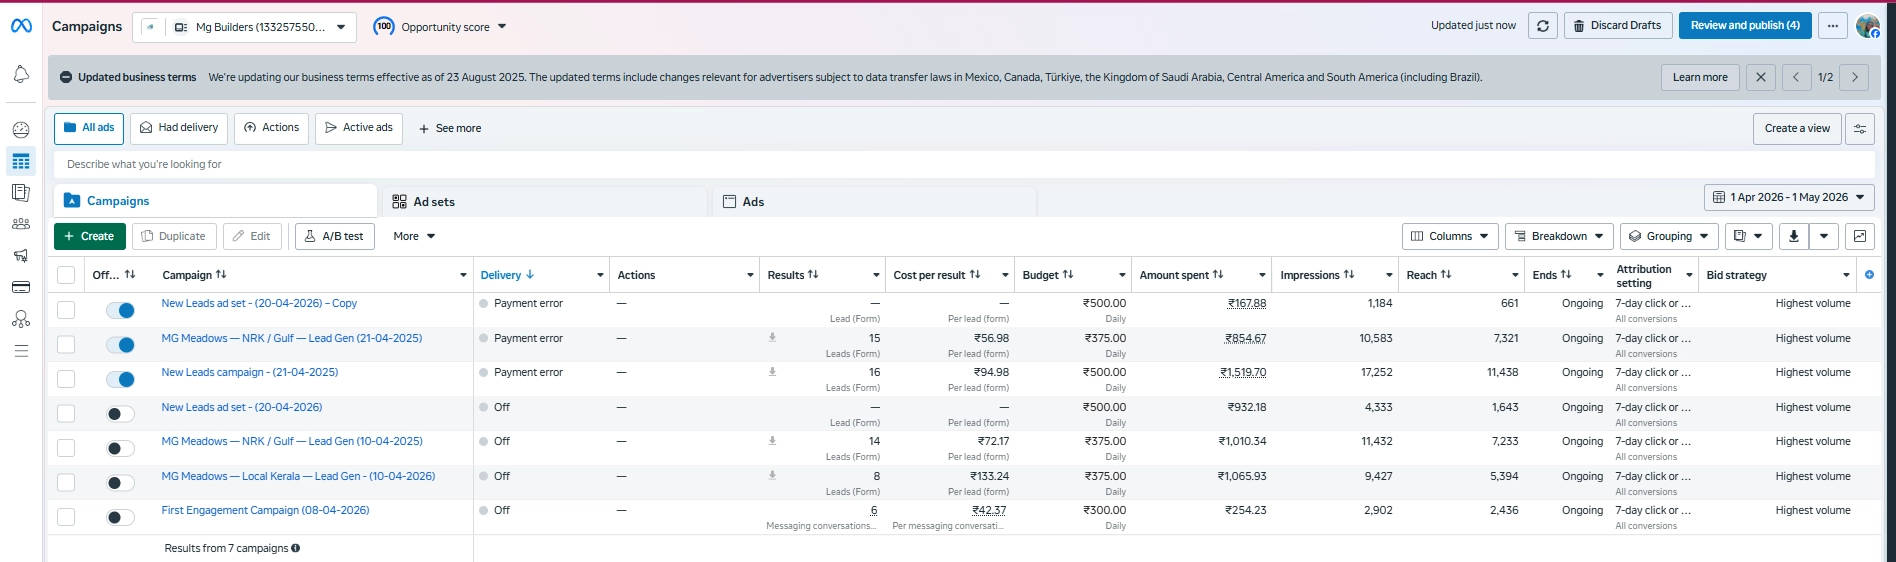1896x562 pixels.
Task: Click the Meta logo icon
Action: click(21, 26)
